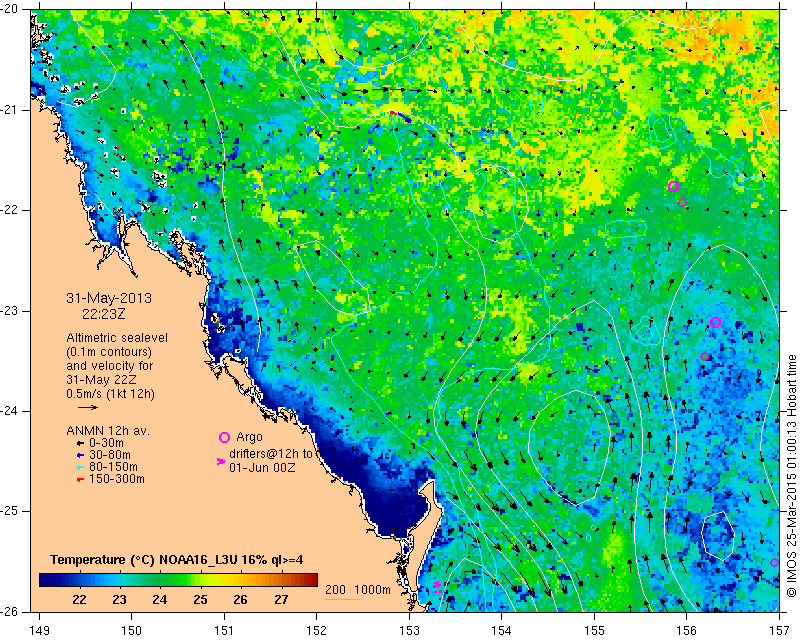Click the time label 22:23Z
Screen dimensions: 800x640
[104, 314]
